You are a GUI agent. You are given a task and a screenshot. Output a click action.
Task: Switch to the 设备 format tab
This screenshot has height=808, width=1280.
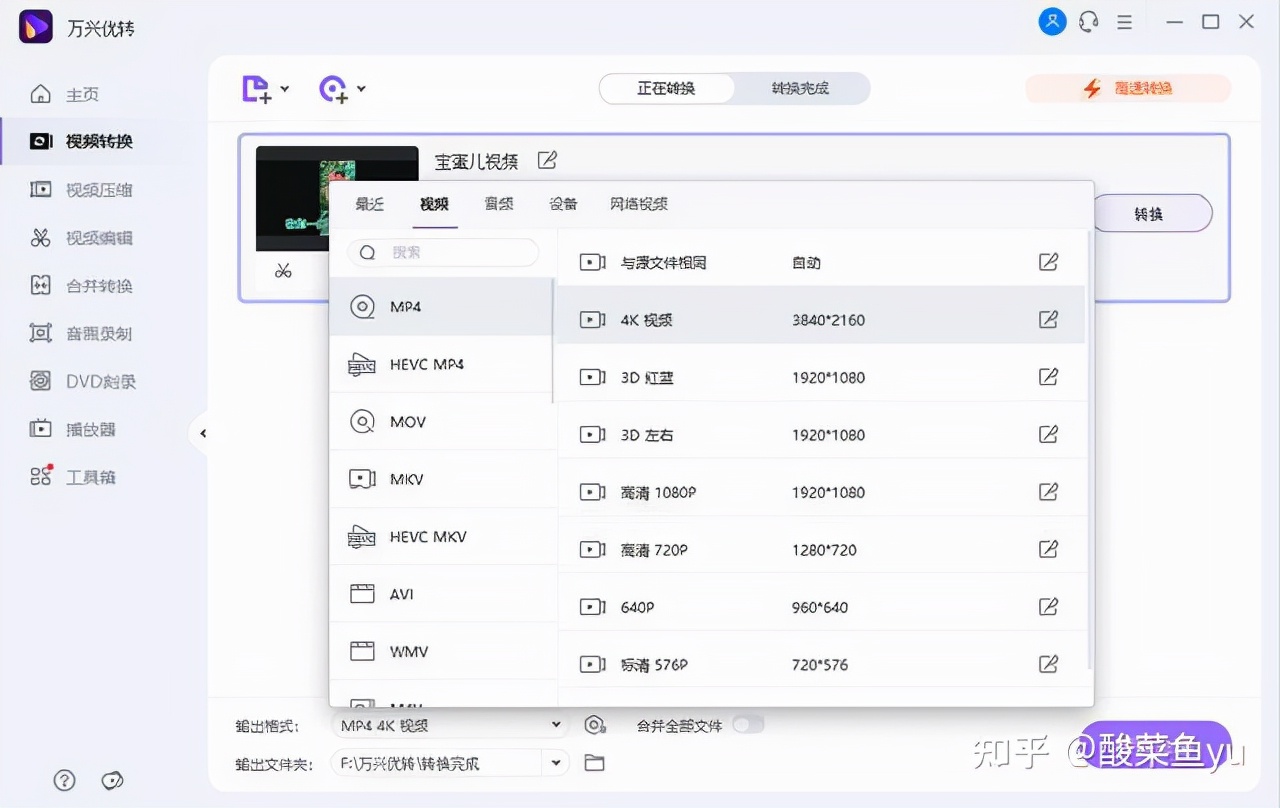click(x=563, y=203)
